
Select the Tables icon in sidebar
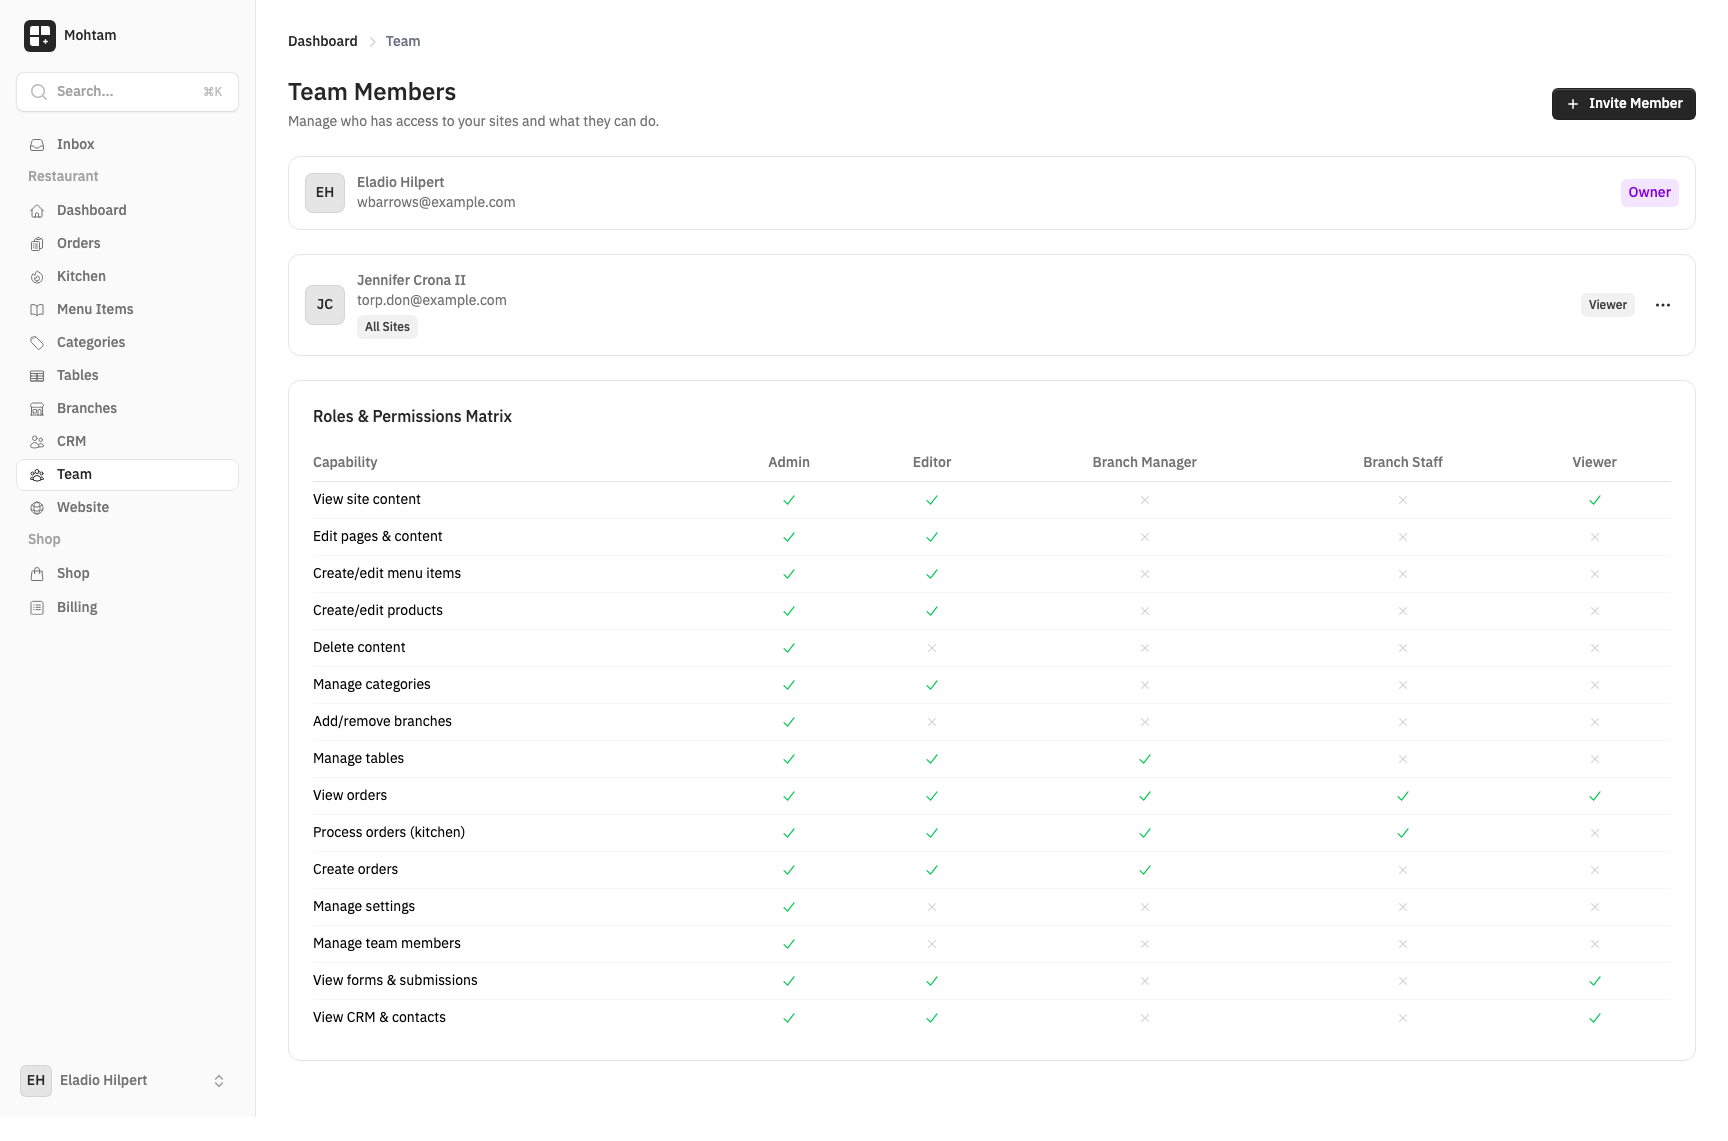37,376
